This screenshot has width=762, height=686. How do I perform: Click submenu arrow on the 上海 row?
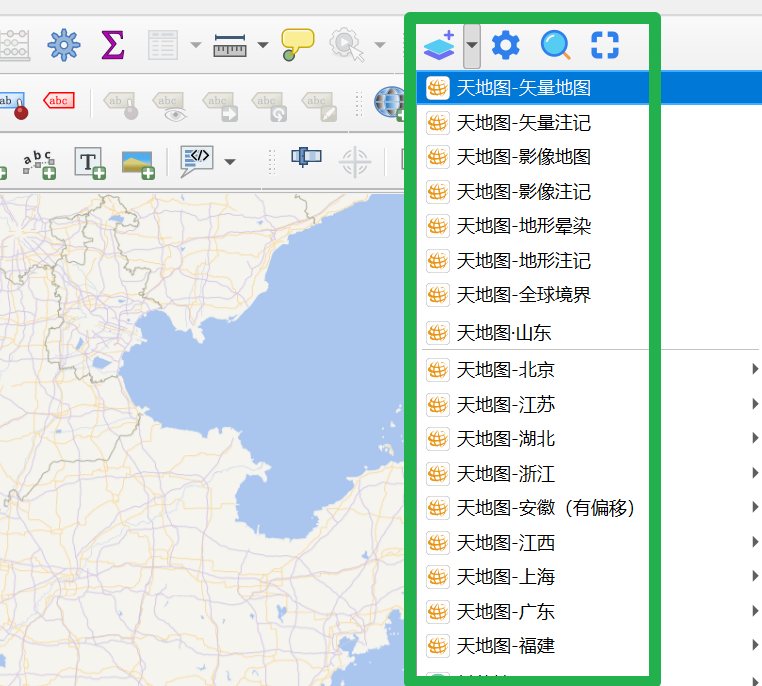pos(755,576)
